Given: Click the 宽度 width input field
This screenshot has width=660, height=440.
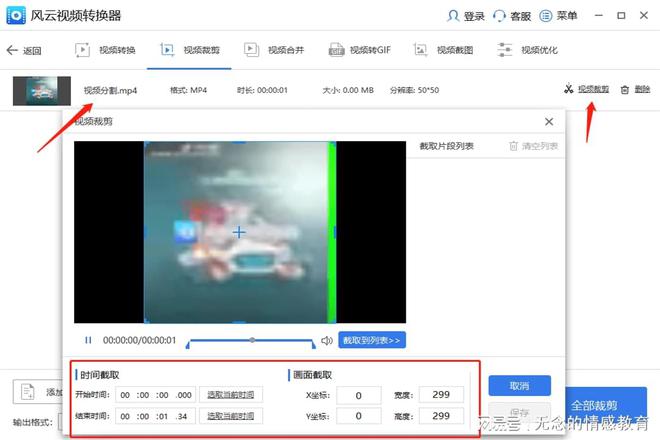Looking at the screenshot, I should [x=441, y=395].
